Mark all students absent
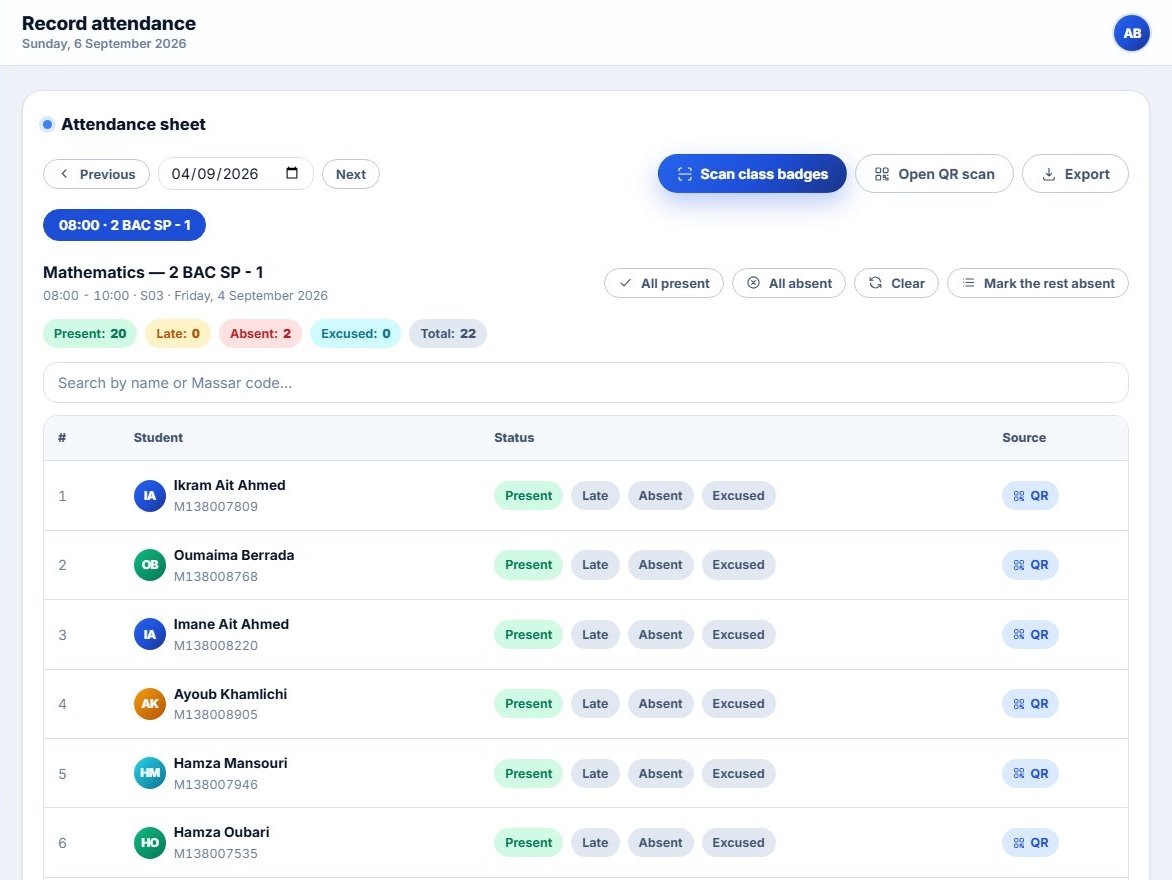 [x=789, y=283]
